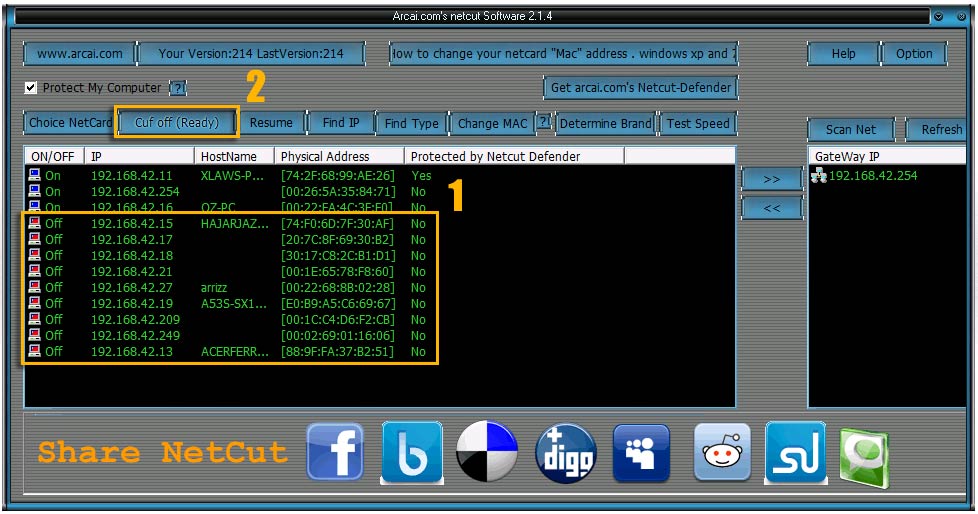Click the GateWay IP column header
978x514 pixels.
click(x=888, y=157)
